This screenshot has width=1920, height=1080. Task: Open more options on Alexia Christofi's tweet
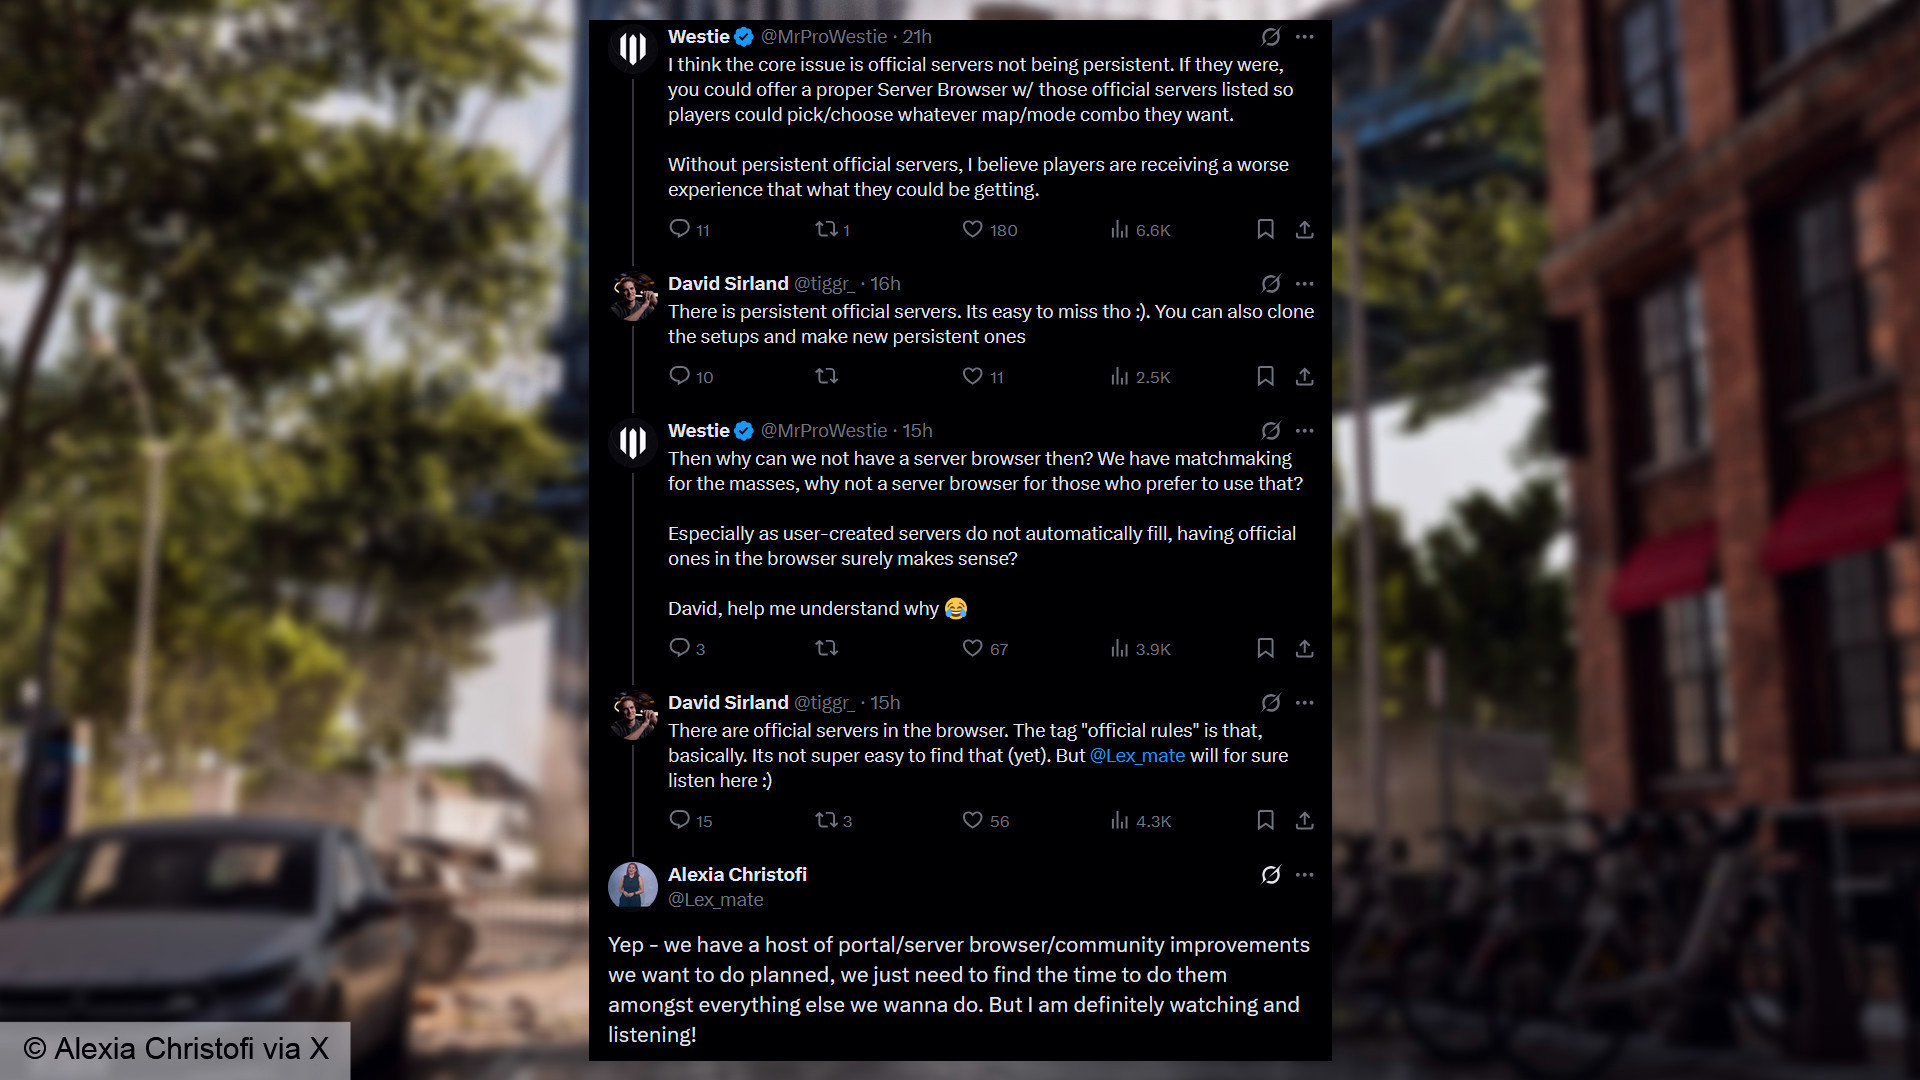(x=1304, y=875)
